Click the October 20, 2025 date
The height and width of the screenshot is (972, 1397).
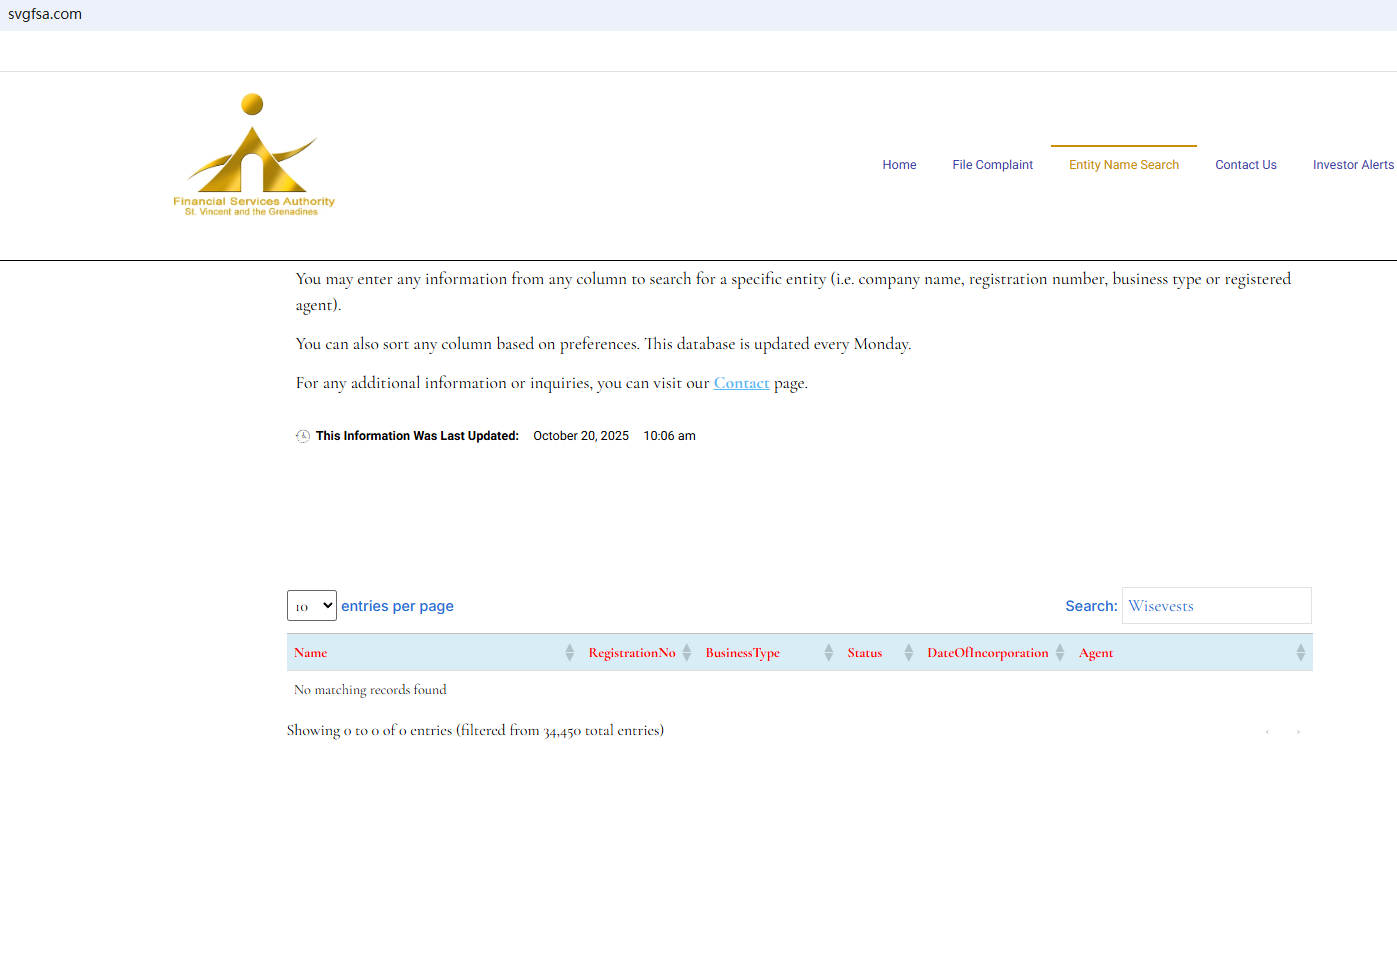tap(581, 436)
